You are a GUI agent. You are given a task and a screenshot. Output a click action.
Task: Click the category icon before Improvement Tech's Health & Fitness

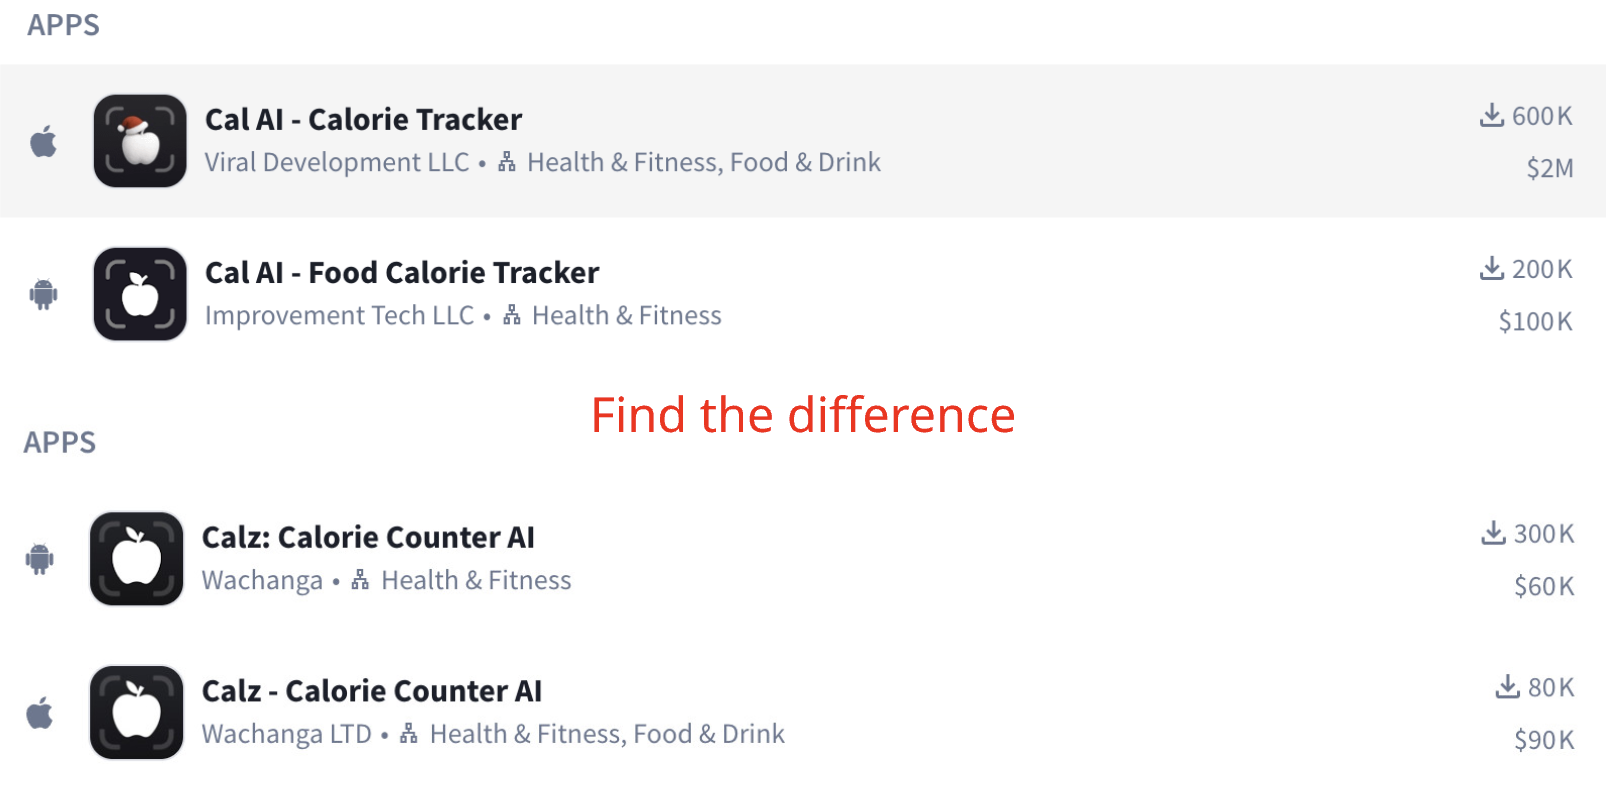pyautogui.click(x=511, y=315)
